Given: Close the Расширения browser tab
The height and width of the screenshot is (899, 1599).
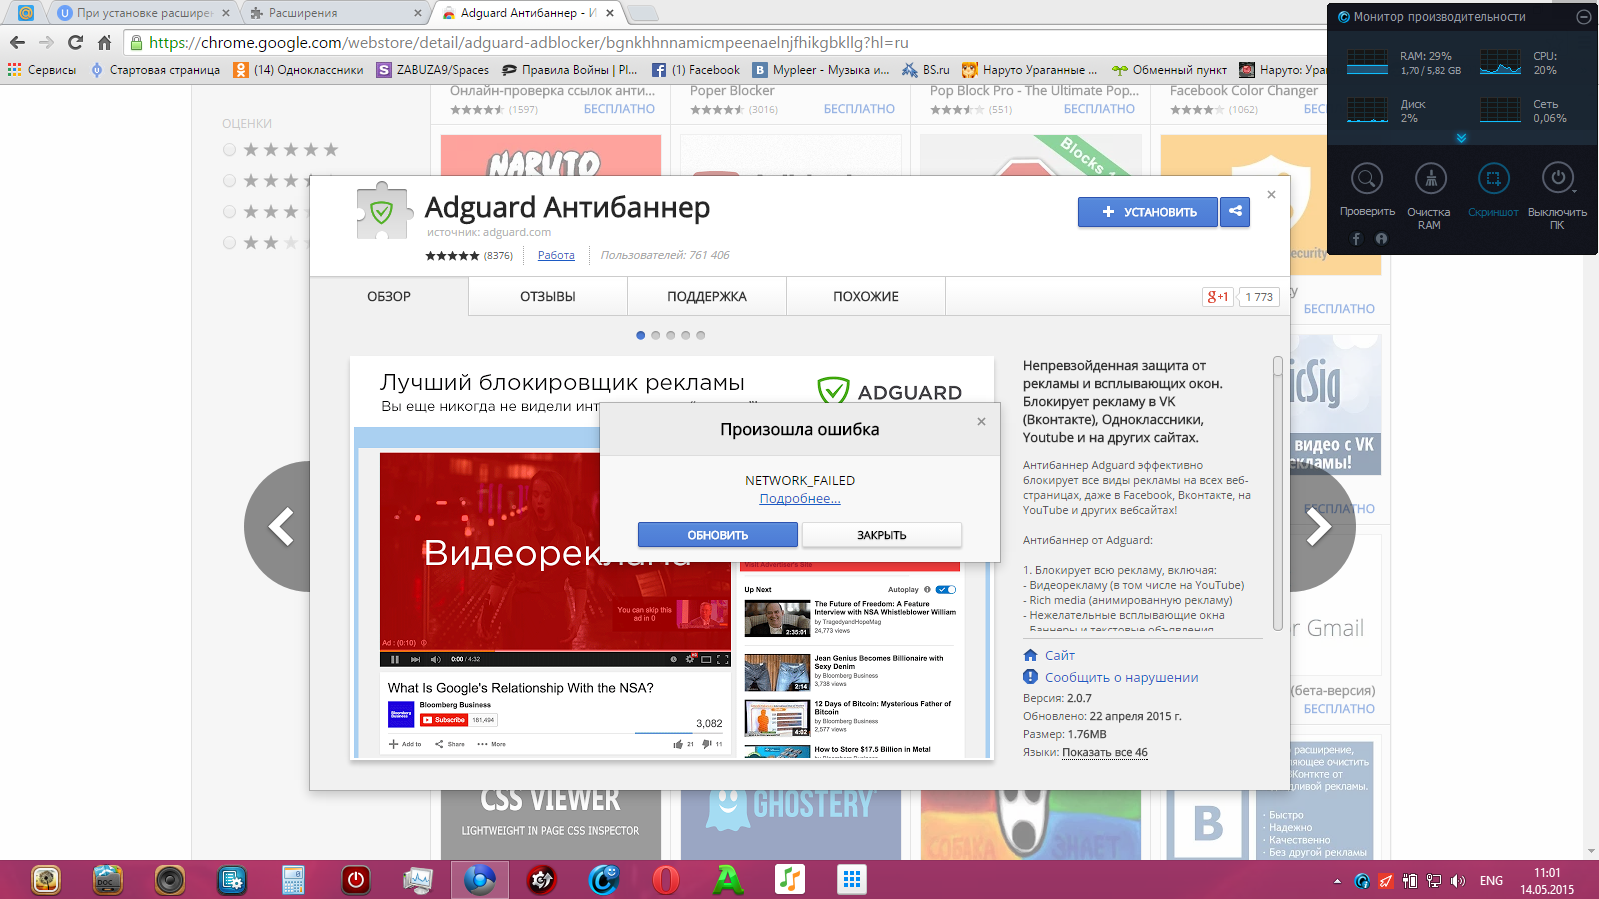Looking at the screenshot, I should (418, 13).
